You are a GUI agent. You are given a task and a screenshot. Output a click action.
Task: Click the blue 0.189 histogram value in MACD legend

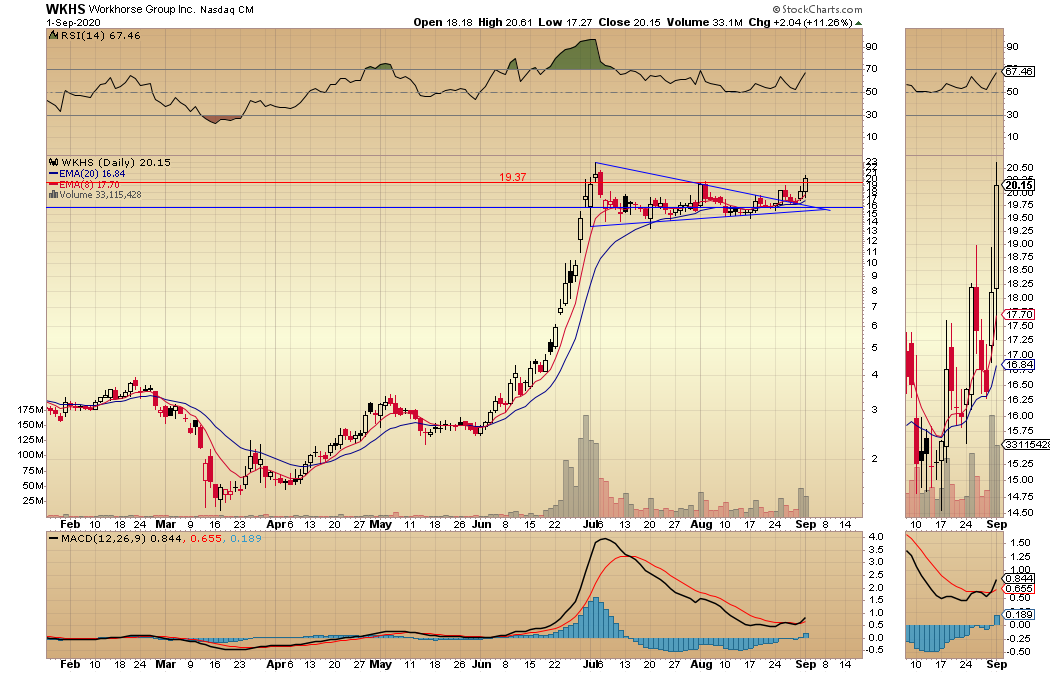[246, 538]
